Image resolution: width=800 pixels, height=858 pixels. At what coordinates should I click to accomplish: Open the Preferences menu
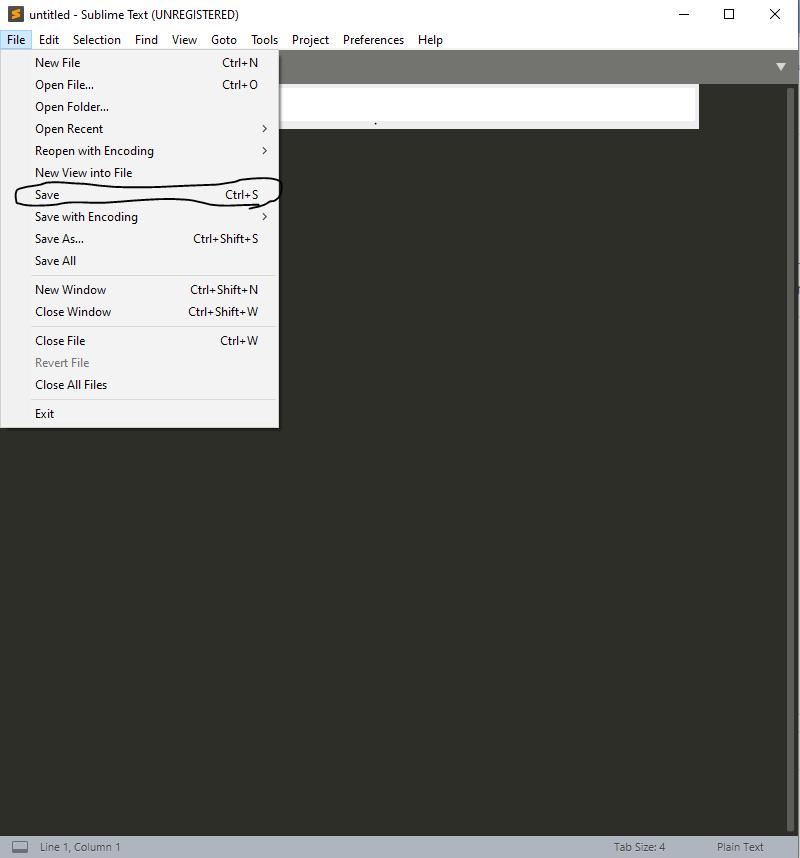coord(373,40)
